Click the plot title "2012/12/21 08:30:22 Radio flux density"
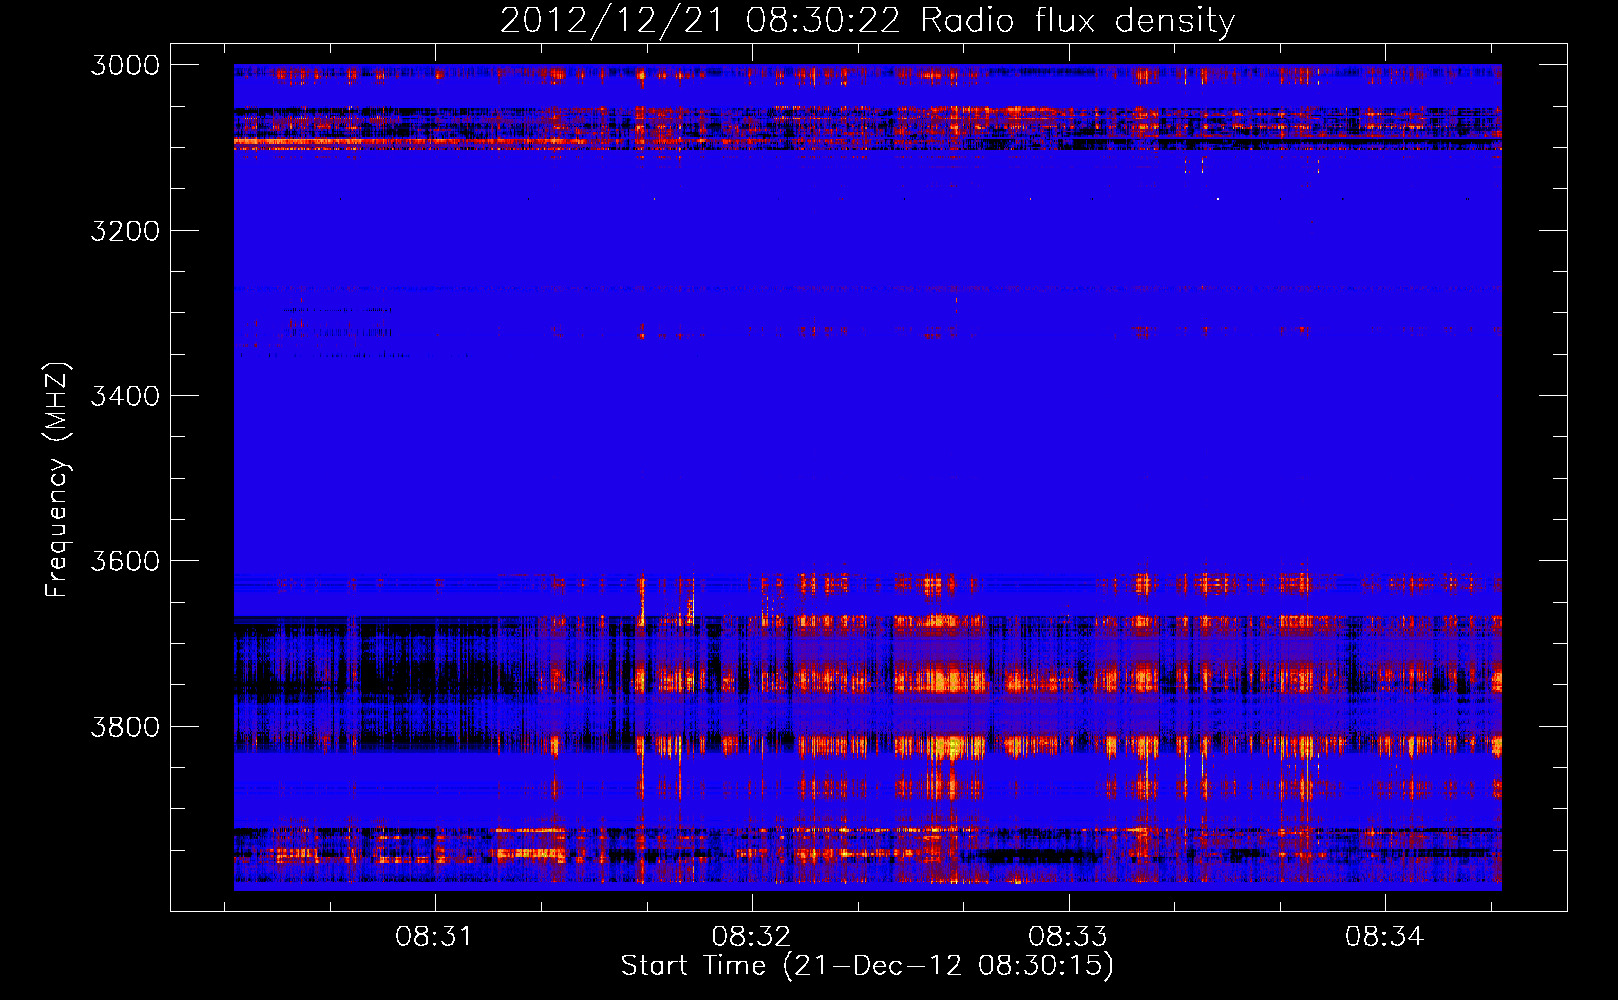This screenshot has width=1618, height=1000. (867, 20)
